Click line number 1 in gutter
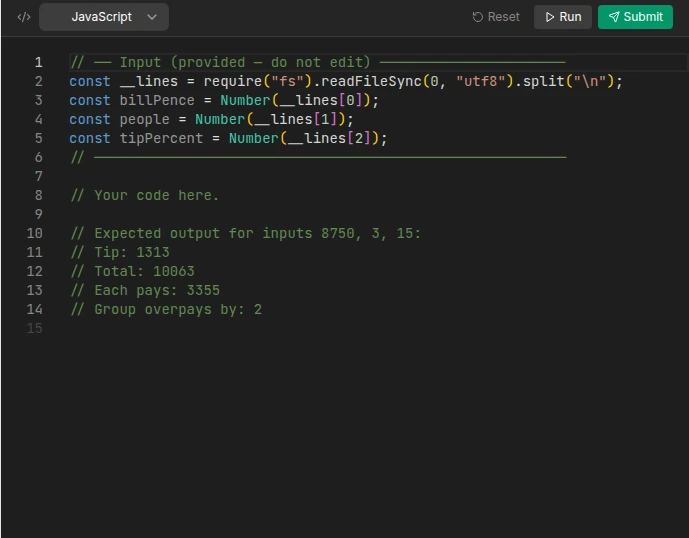 click(39, 62)
